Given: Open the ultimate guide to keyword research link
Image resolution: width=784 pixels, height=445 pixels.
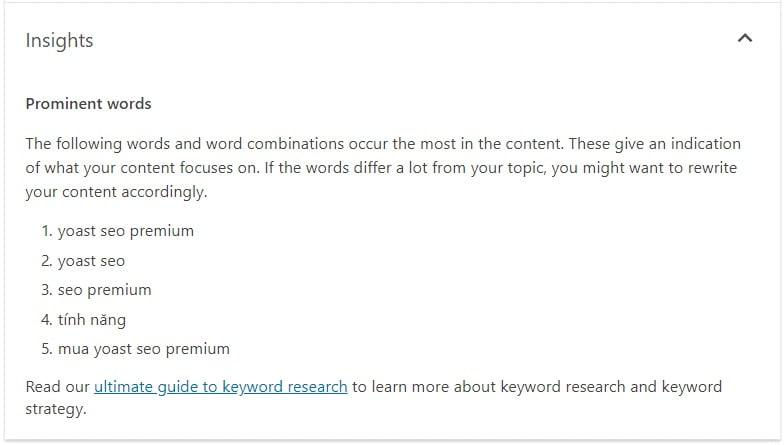Looking at the screenshot, I should click(221, 386).
